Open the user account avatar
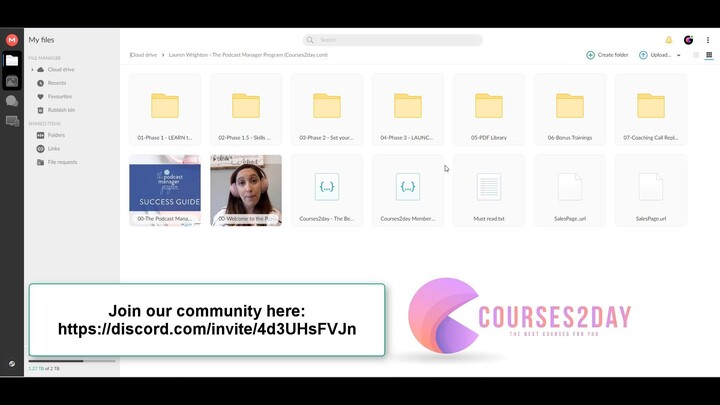The width and height of the screenshot is (720, 405). tap(688, 40)
